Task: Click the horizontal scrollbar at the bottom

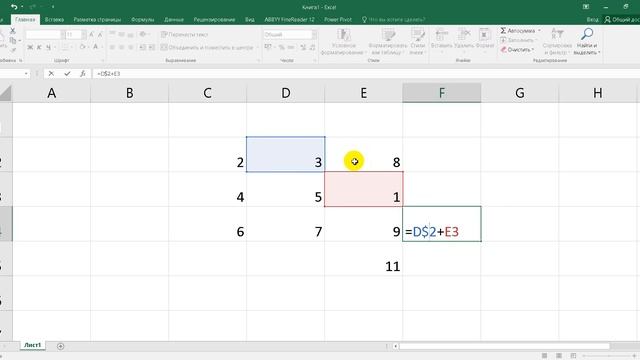Action: pos(504,346)
